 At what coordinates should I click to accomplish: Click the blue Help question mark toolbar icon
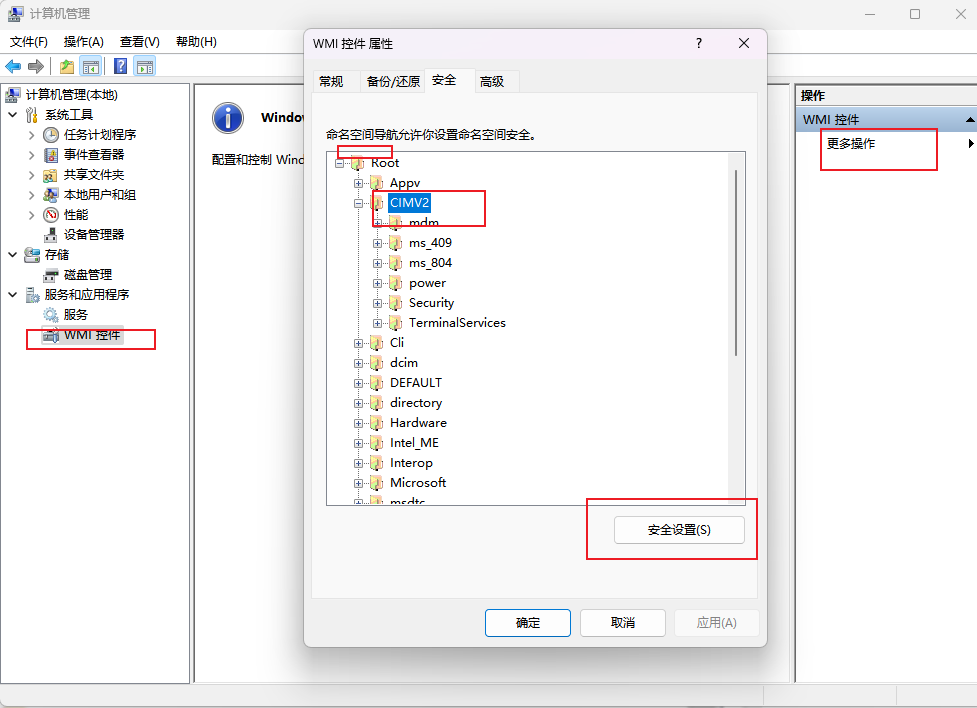(x=120, y=66)
